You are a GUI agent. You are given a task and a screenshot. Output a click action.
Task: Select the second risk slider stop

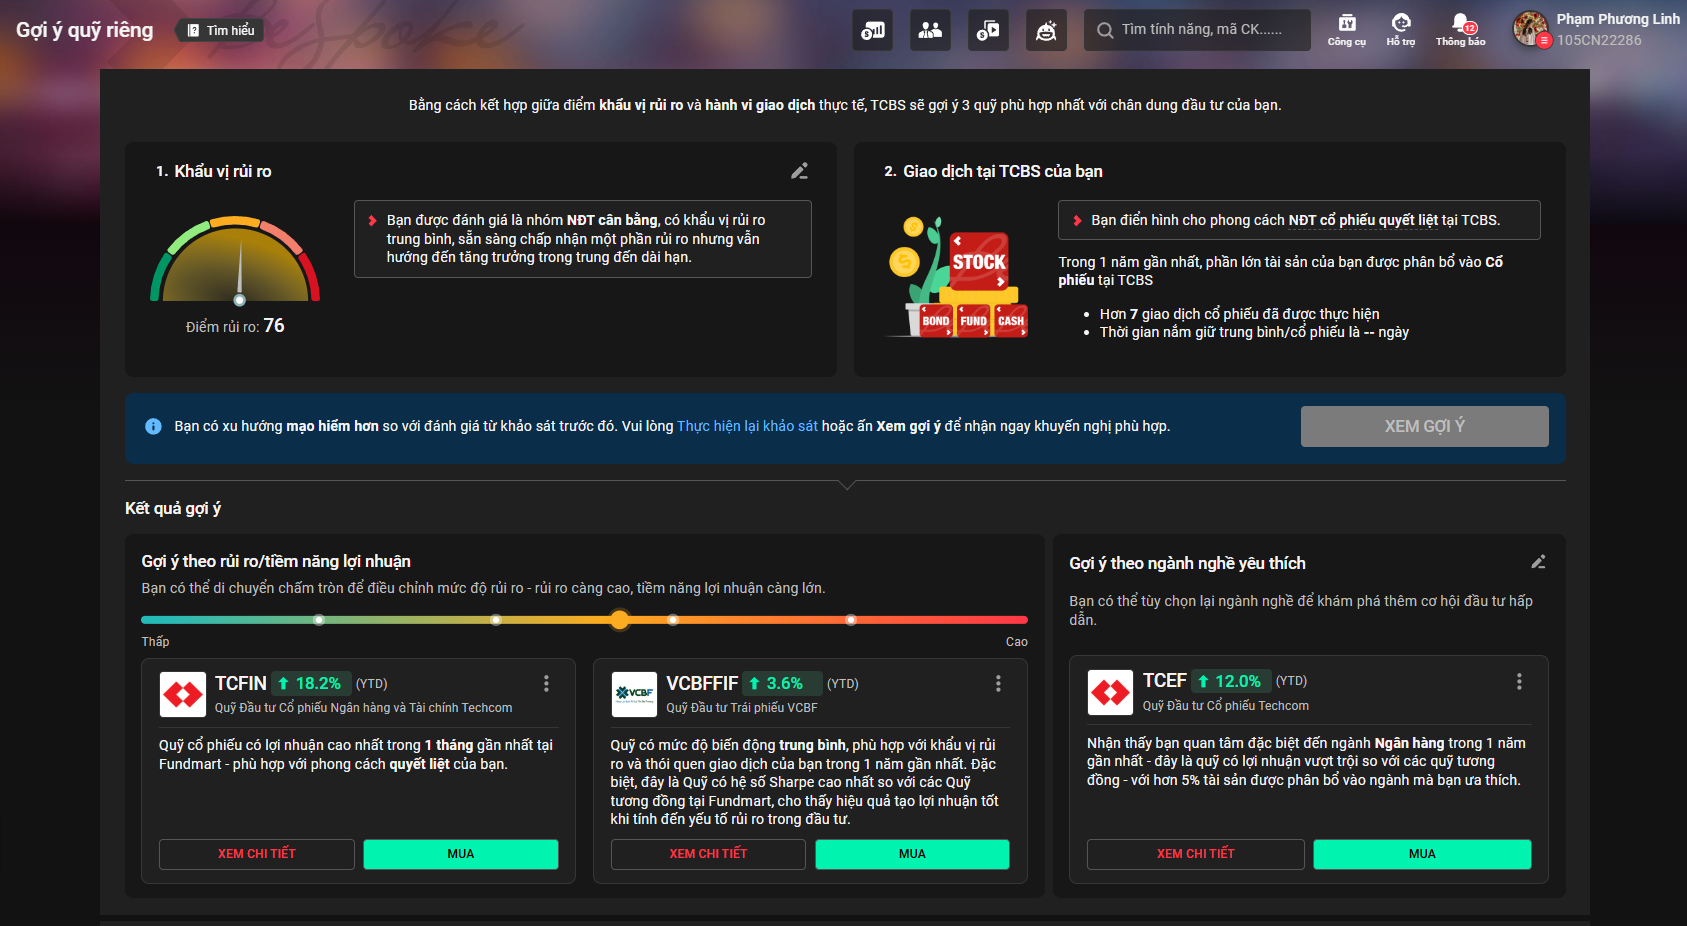point(496,620)
